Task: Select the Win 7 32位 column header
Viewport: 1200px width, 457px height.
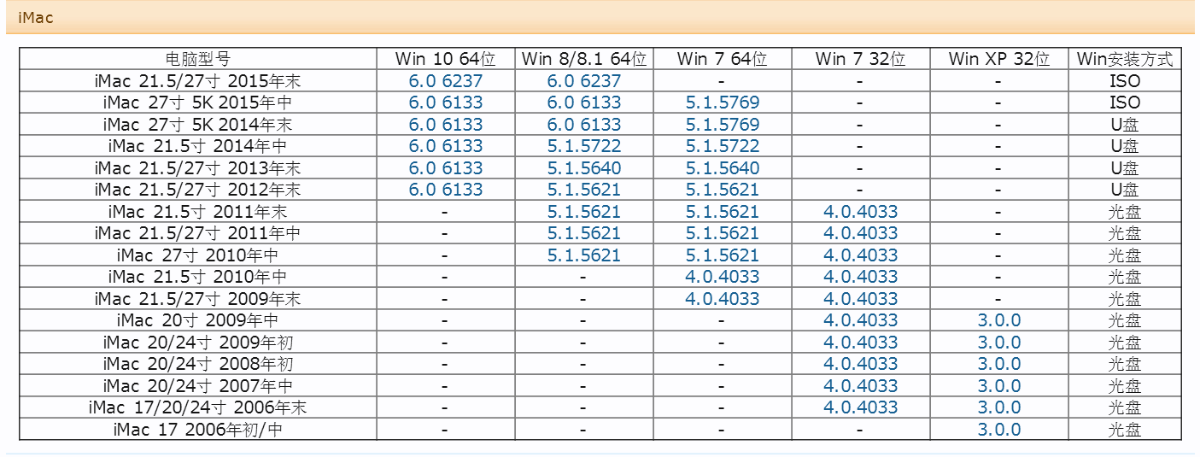Action: point(861,59)
